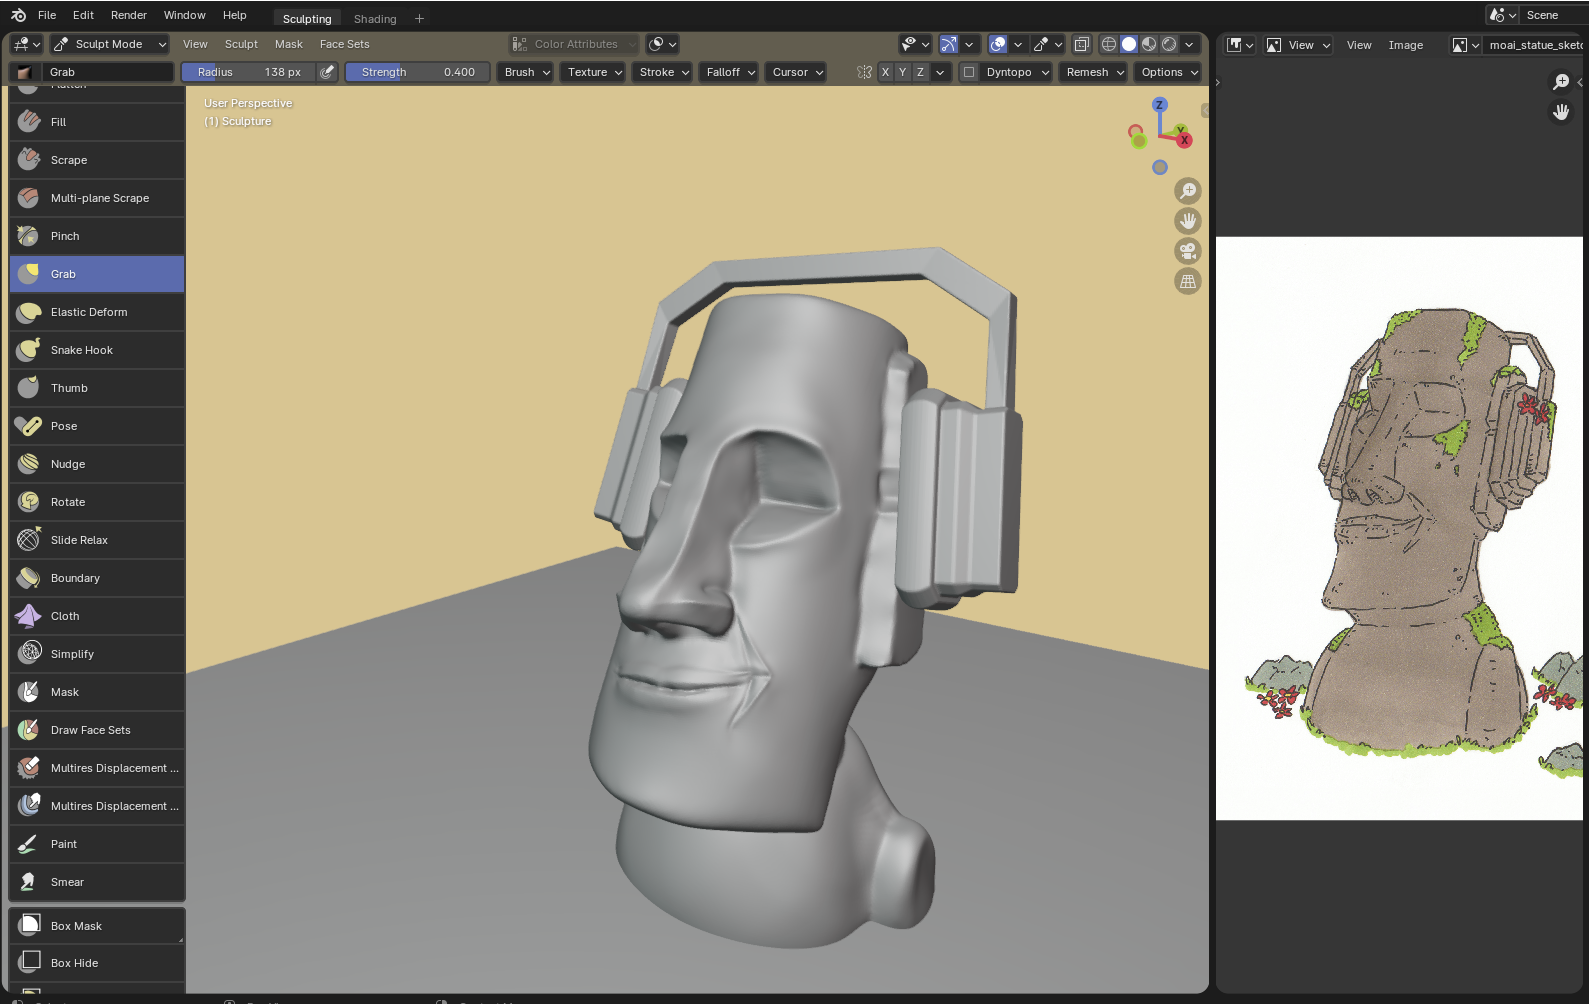Screen dimensions: 1589x1004
Task: Open the Remesh dropdown
Action: [x=1094, y=72]
